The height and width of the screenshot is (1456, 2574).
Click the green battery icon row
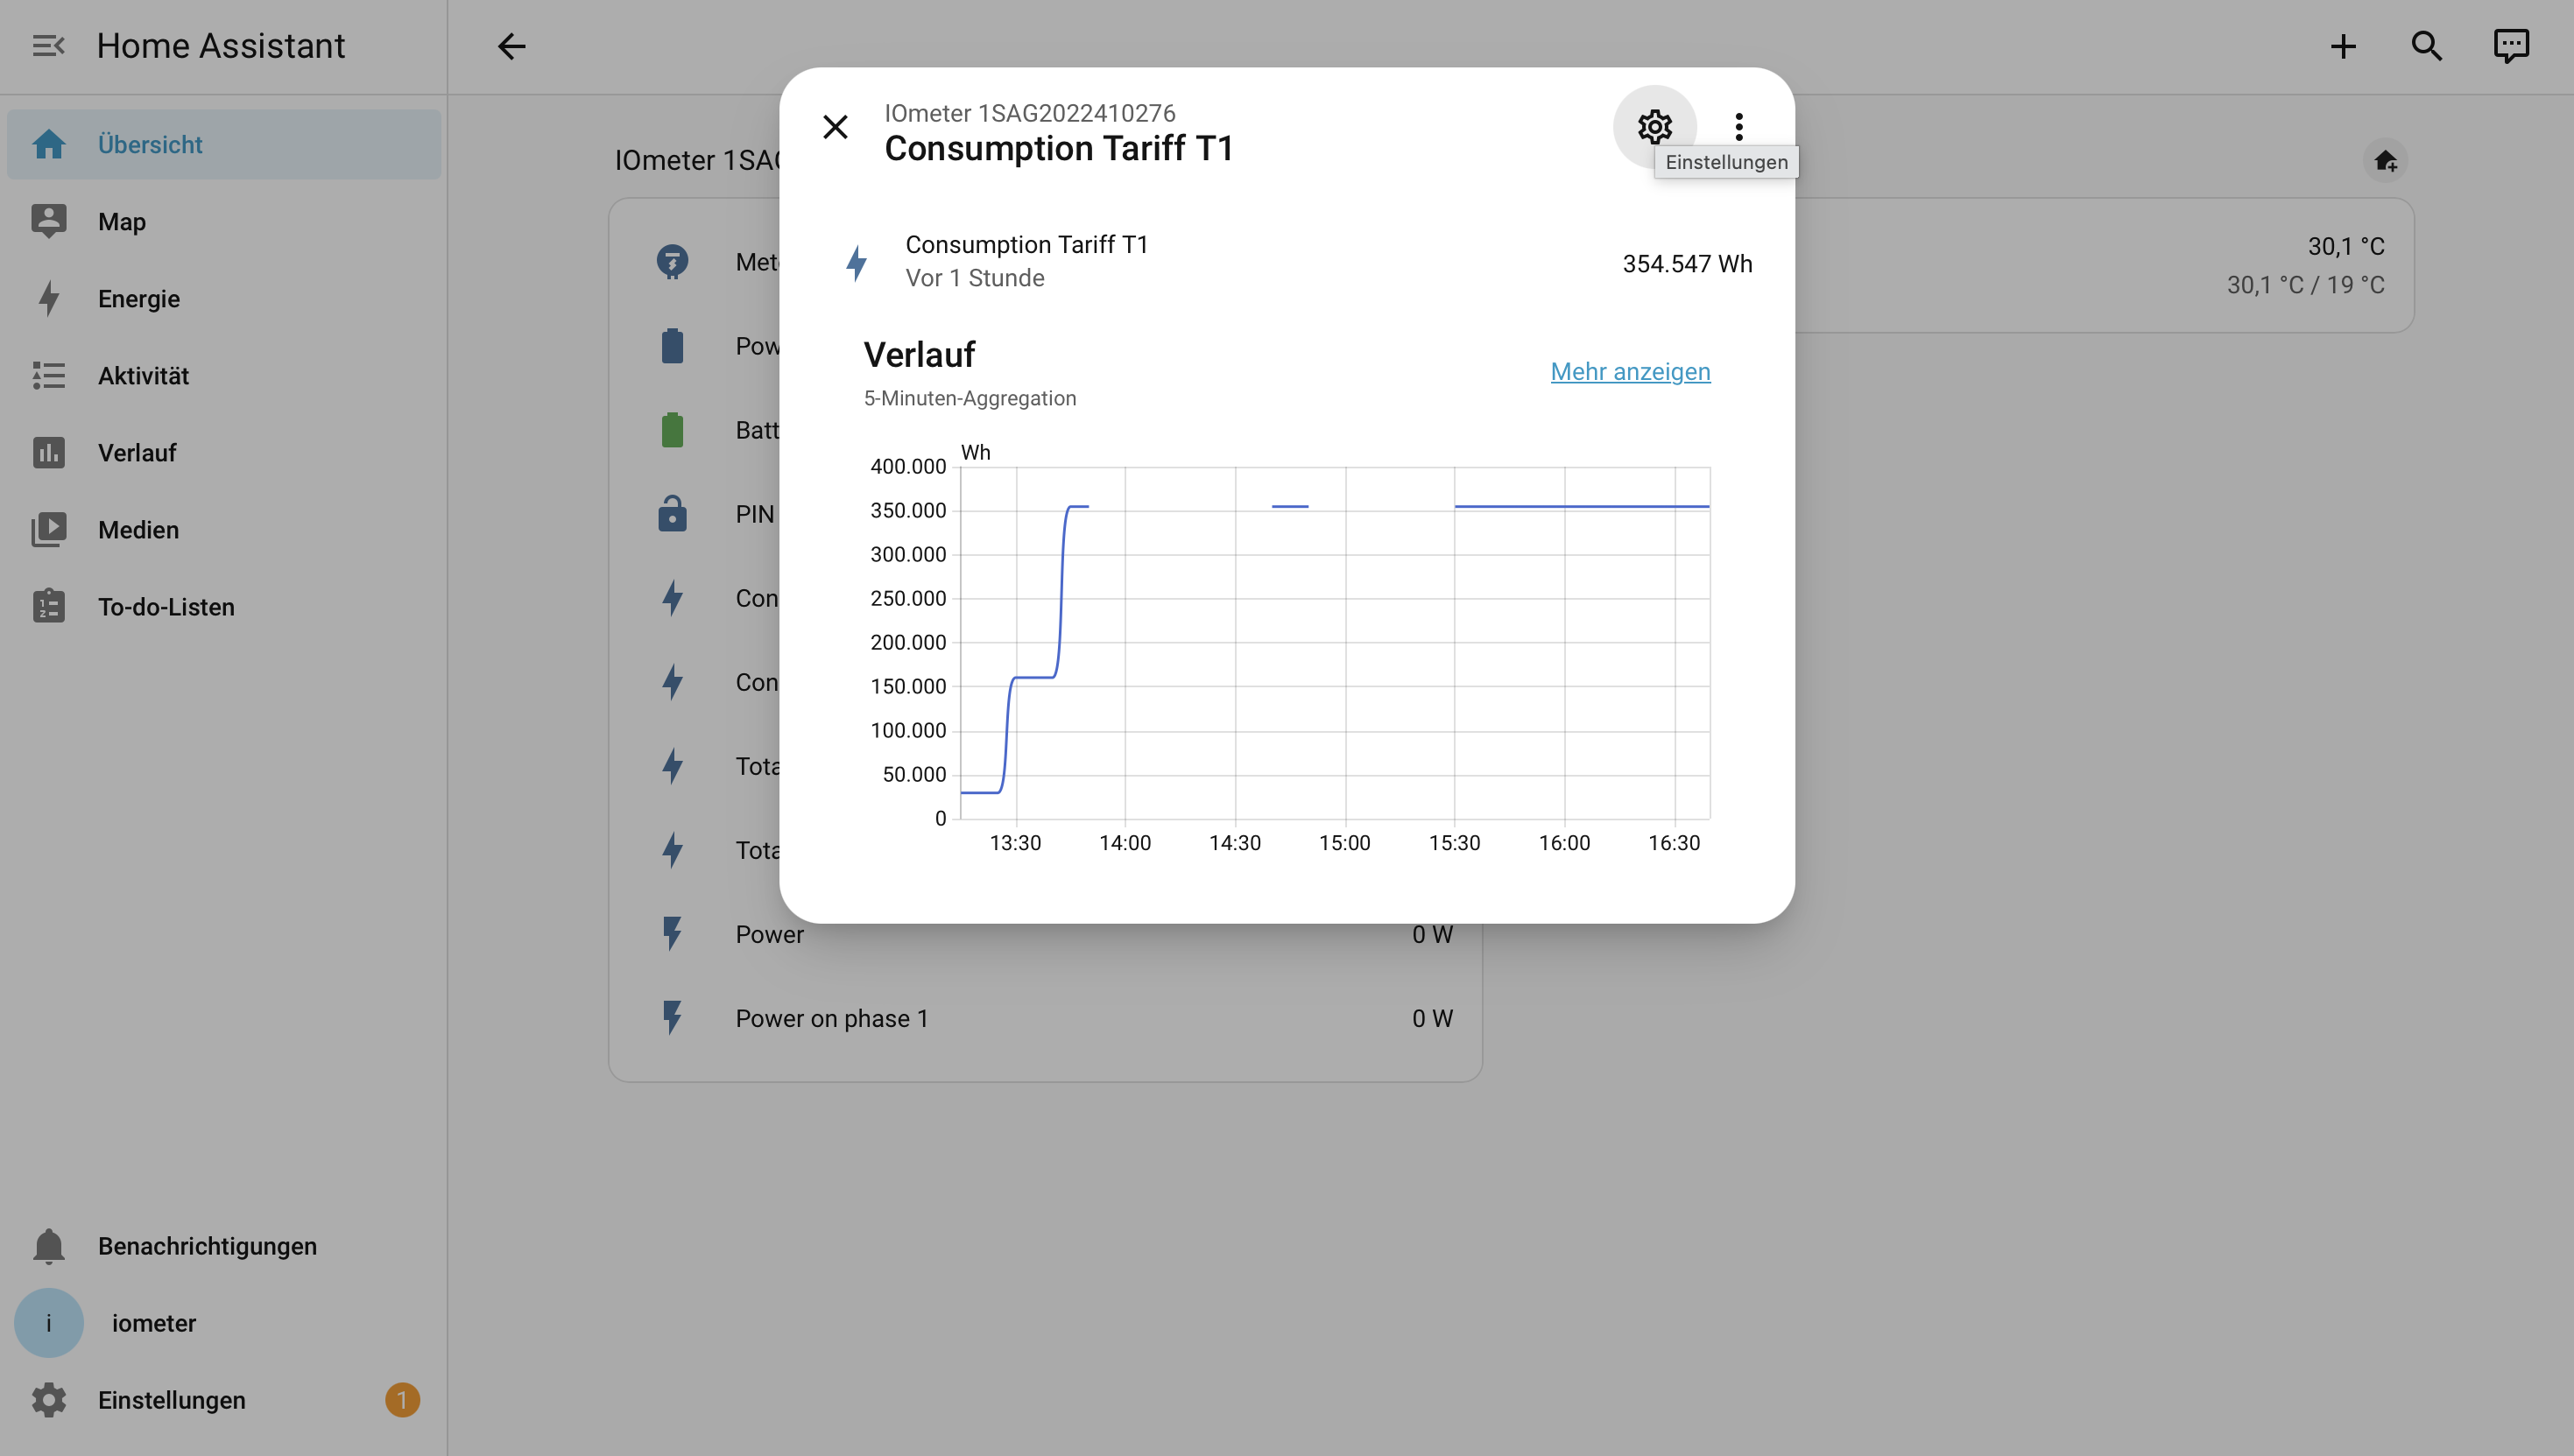pos(672,430)
